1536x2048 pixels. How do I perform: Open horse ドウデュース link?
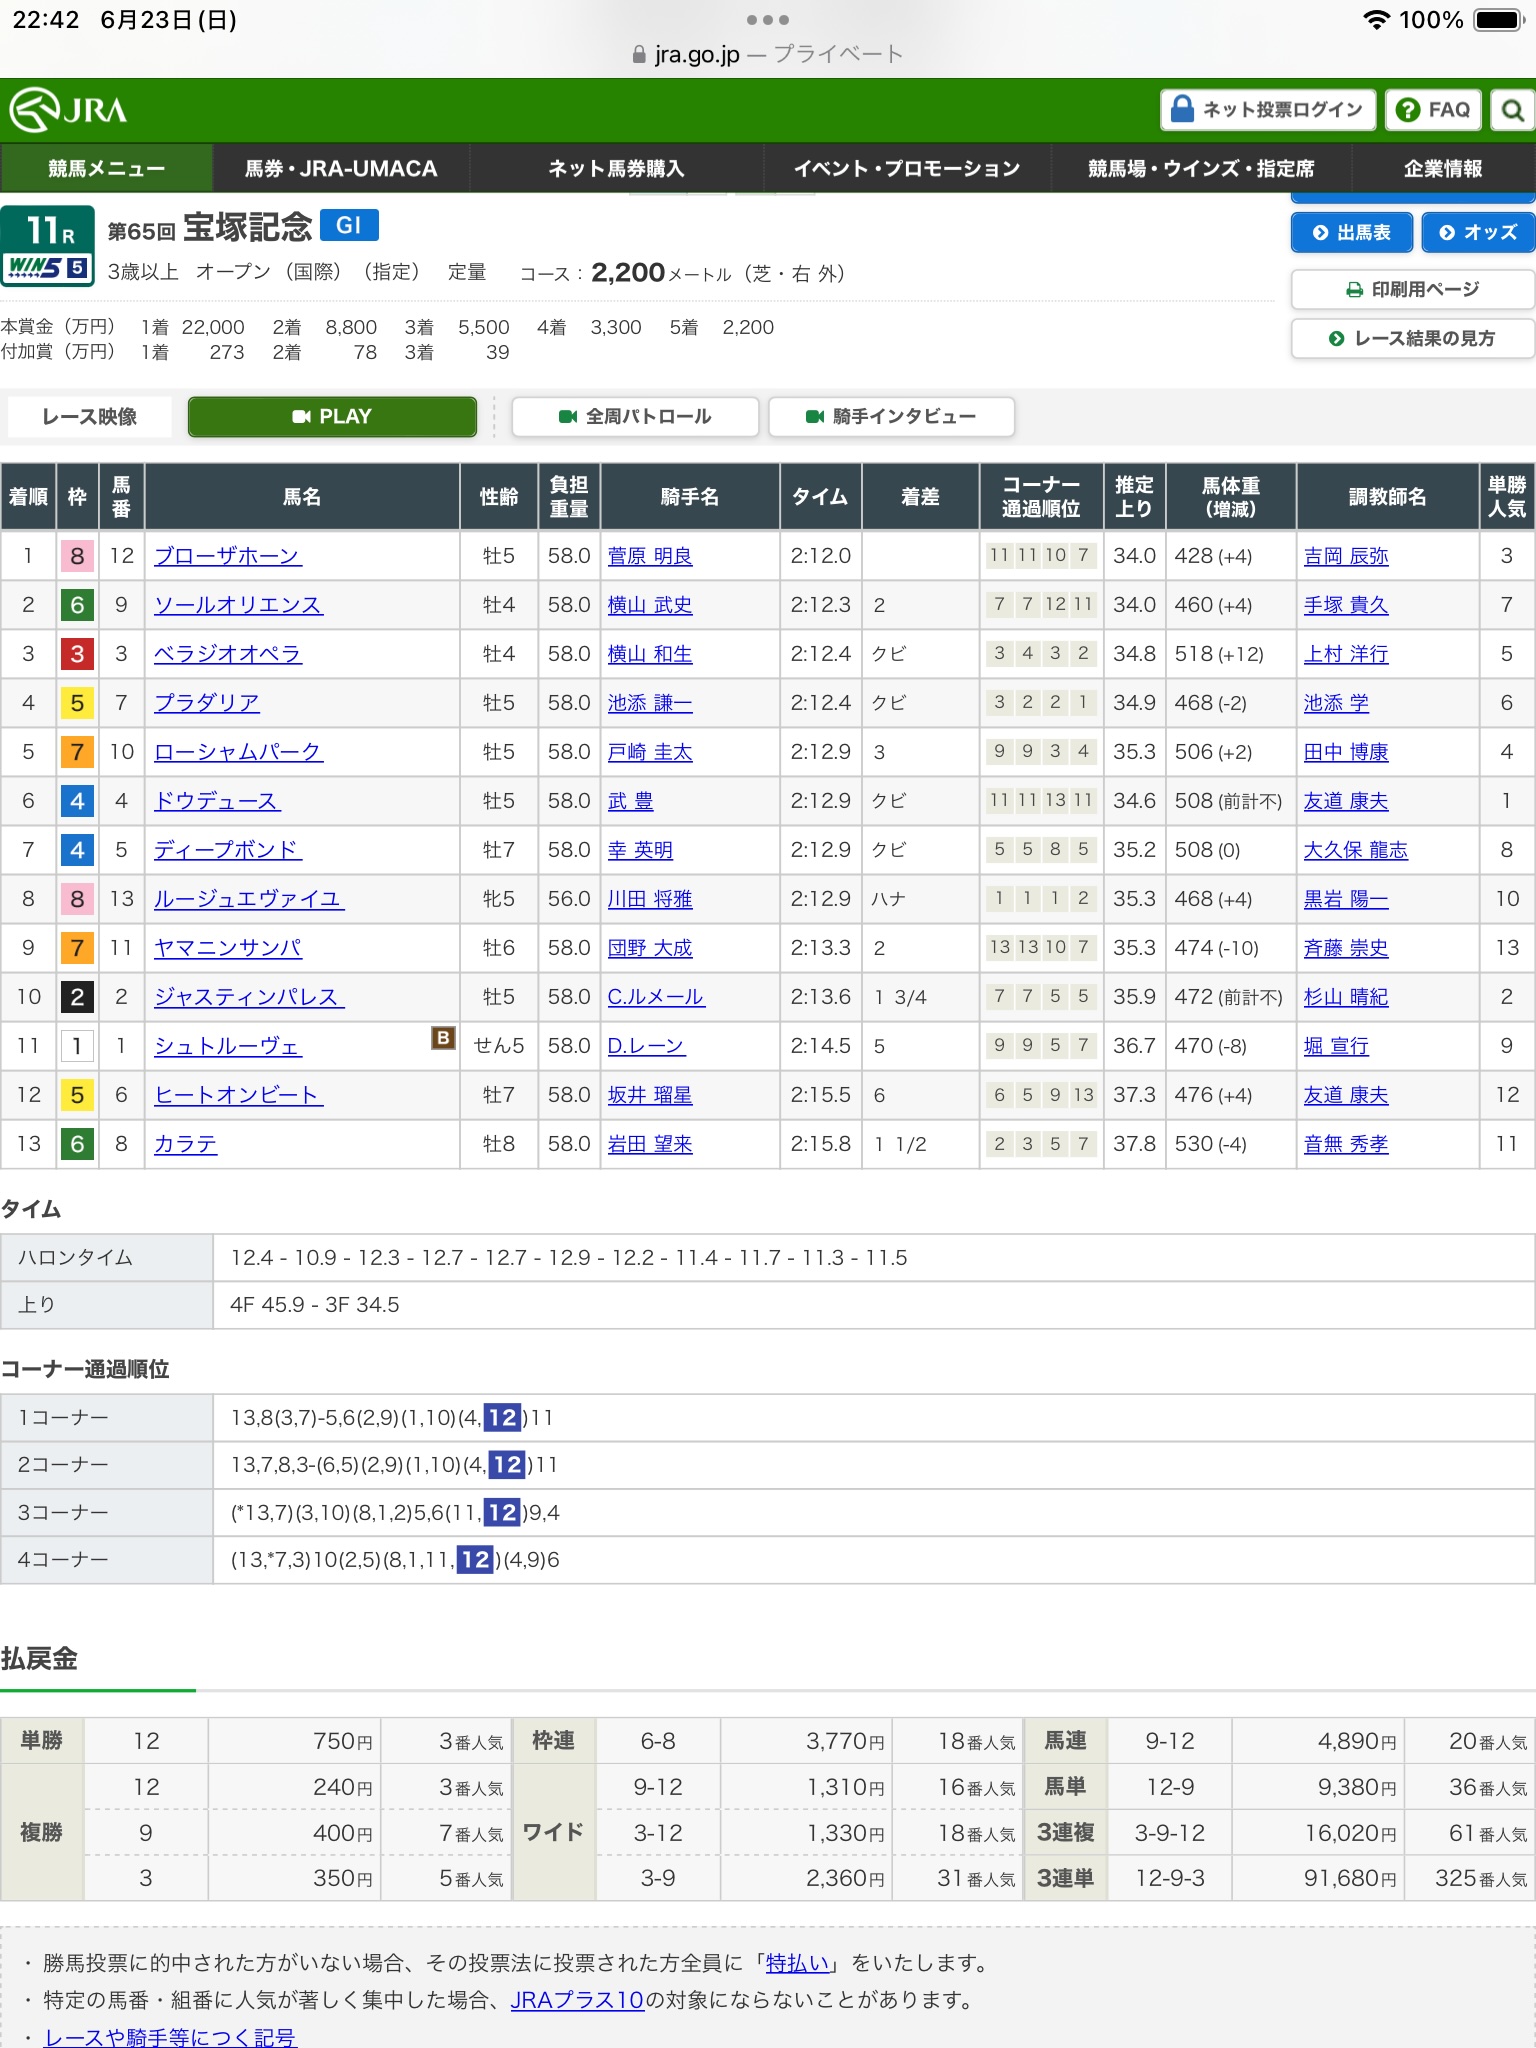tap(217, 801)
